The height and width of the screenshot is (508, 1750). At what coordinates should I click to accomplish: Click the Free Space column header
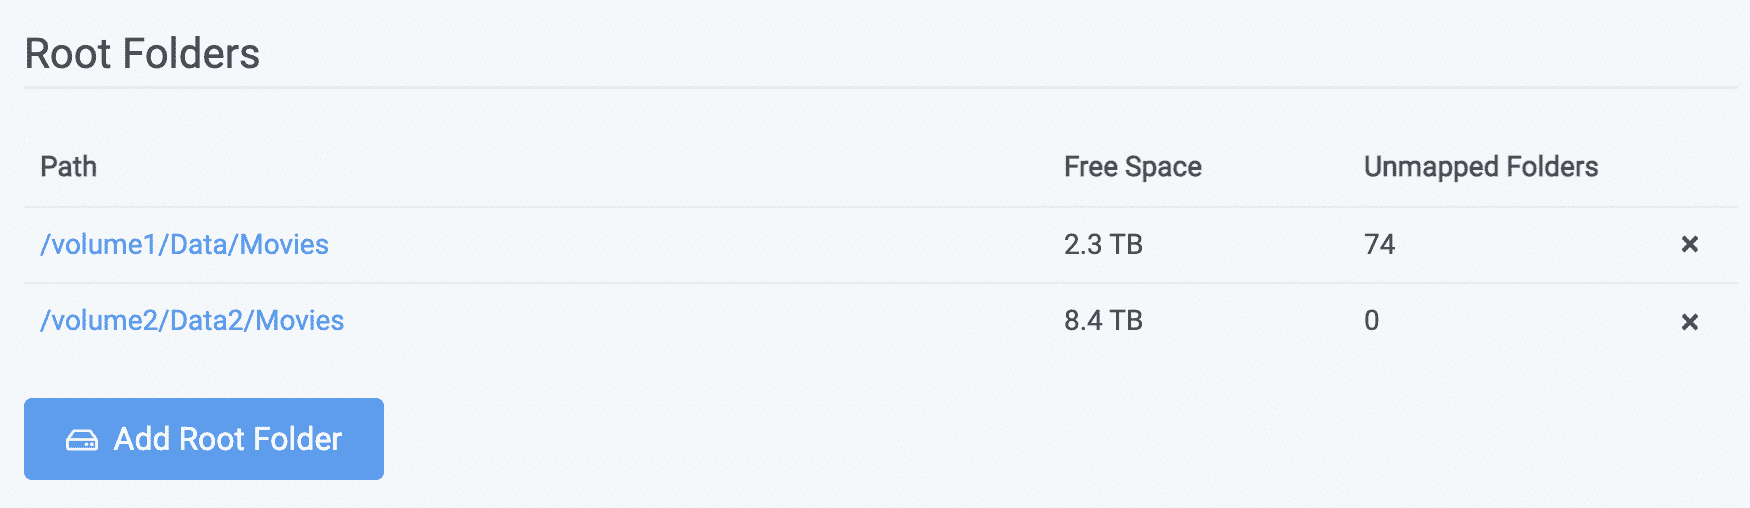point(1133,166)
